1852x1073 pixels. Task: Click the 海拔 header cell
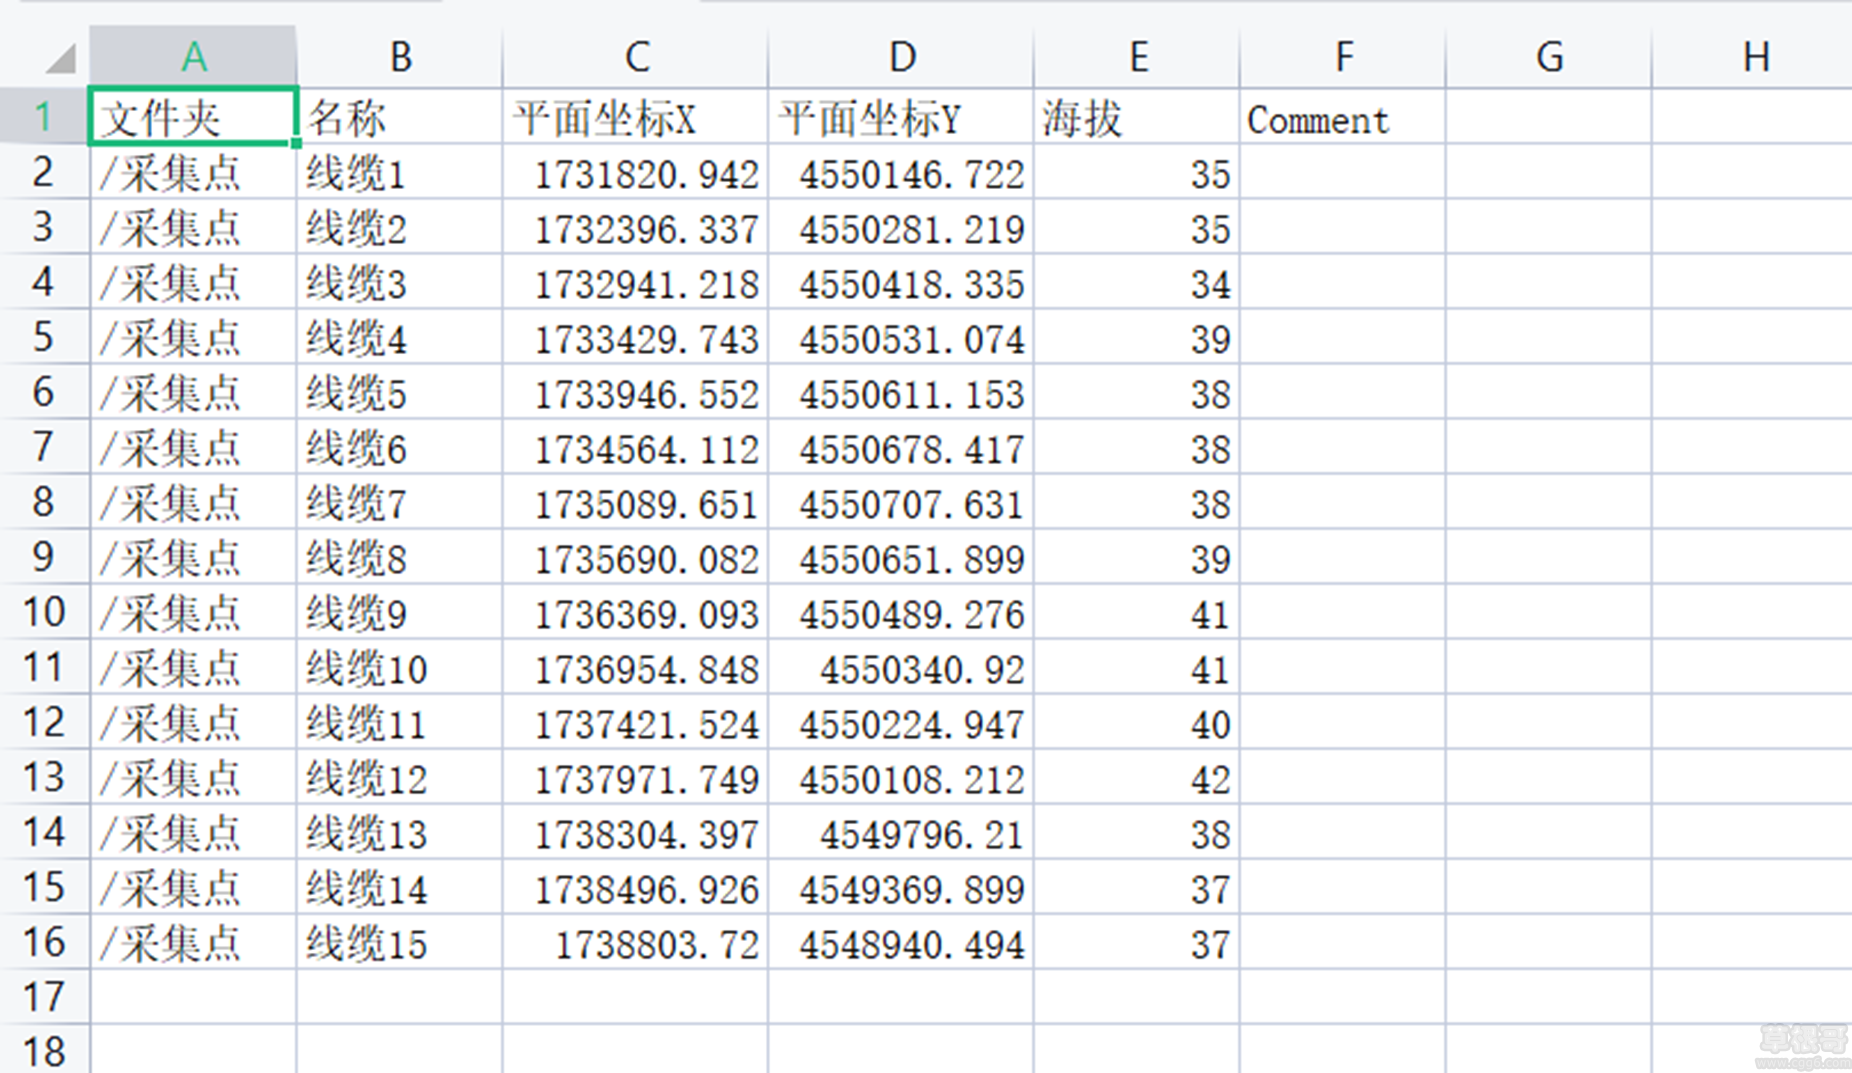point(1137,117)
